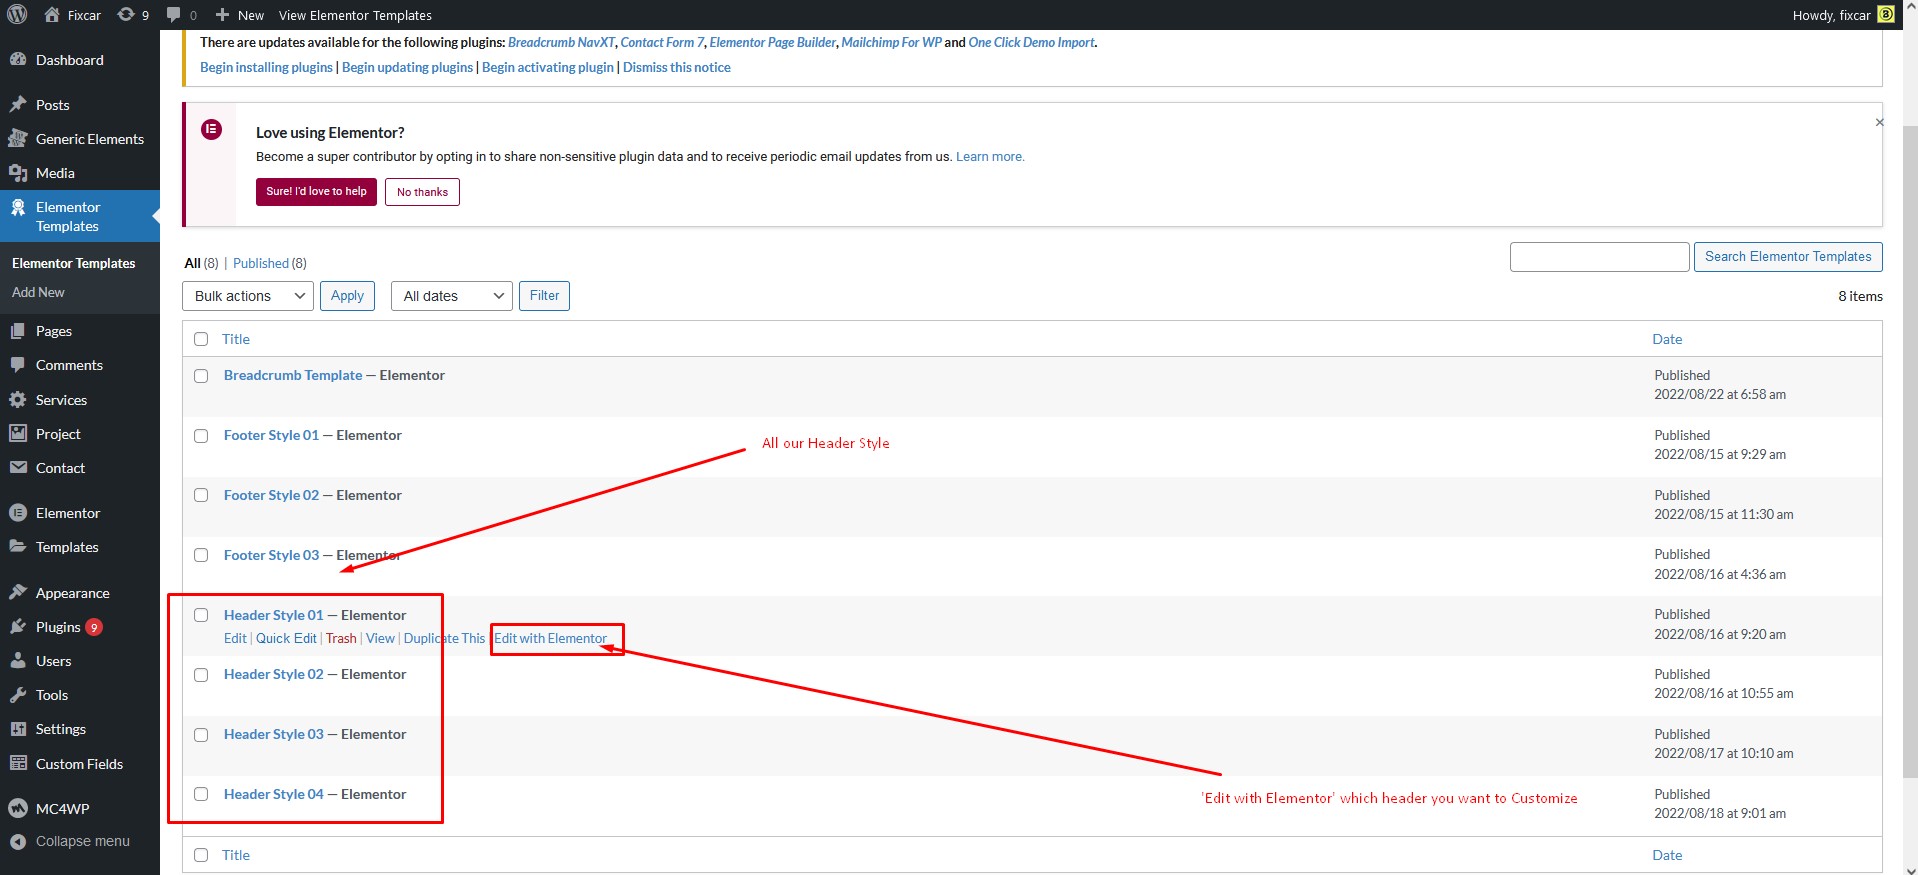Open the Fixcar site home icon
This screenshot has width=1918, height=875.
pos(52,15)
